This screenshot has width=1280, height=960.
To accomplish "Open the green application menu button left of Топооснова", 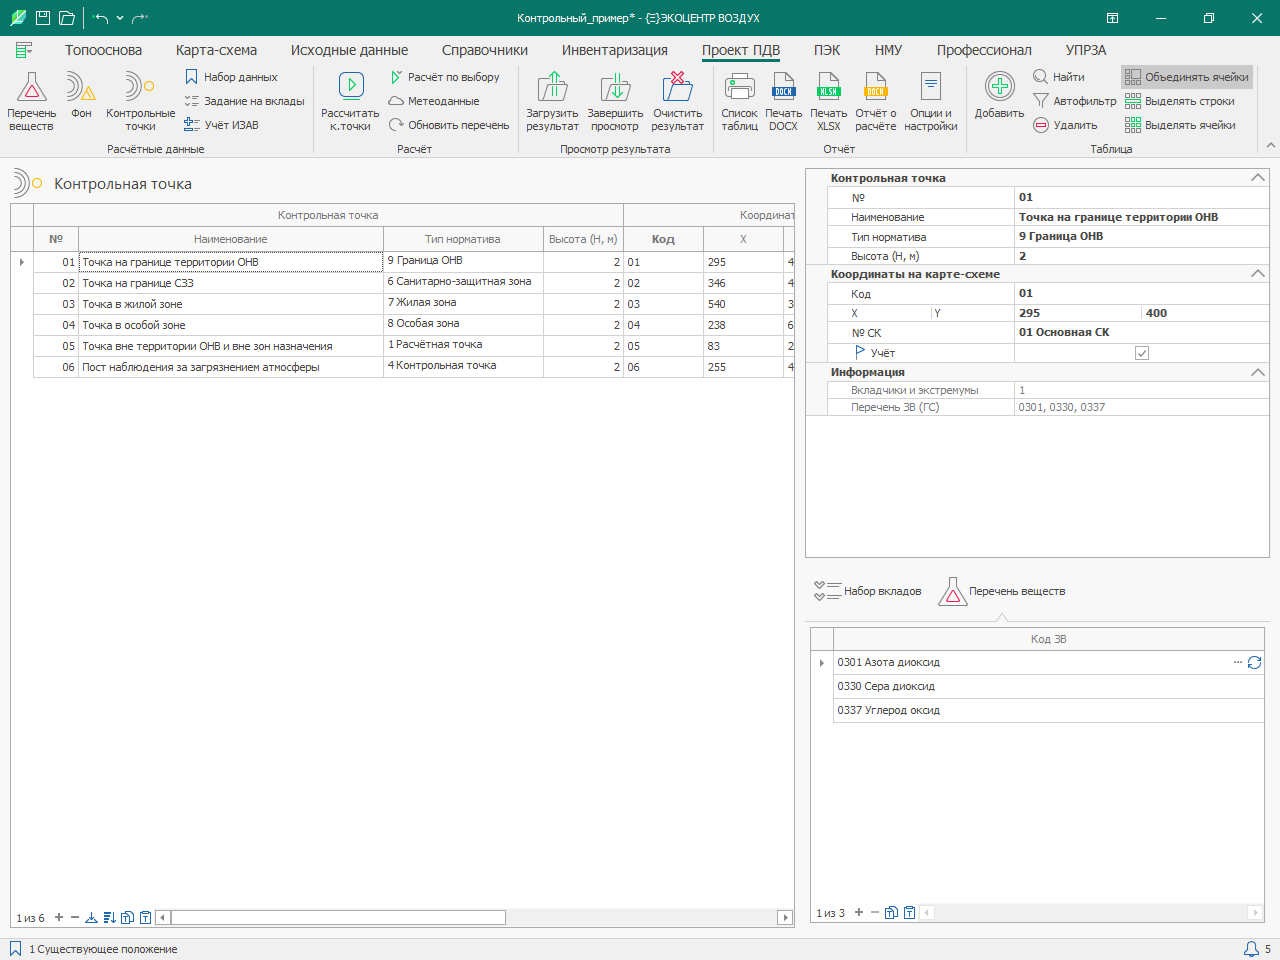I will [x=24, y=50].
